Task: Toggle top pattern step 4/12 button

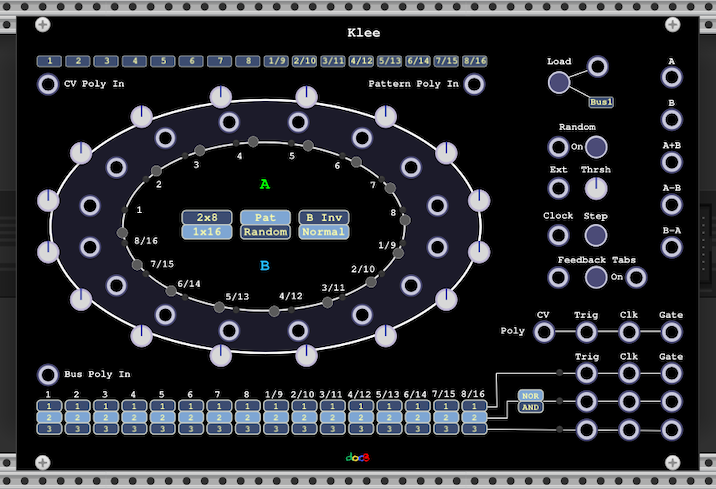Action: (361, 61)
